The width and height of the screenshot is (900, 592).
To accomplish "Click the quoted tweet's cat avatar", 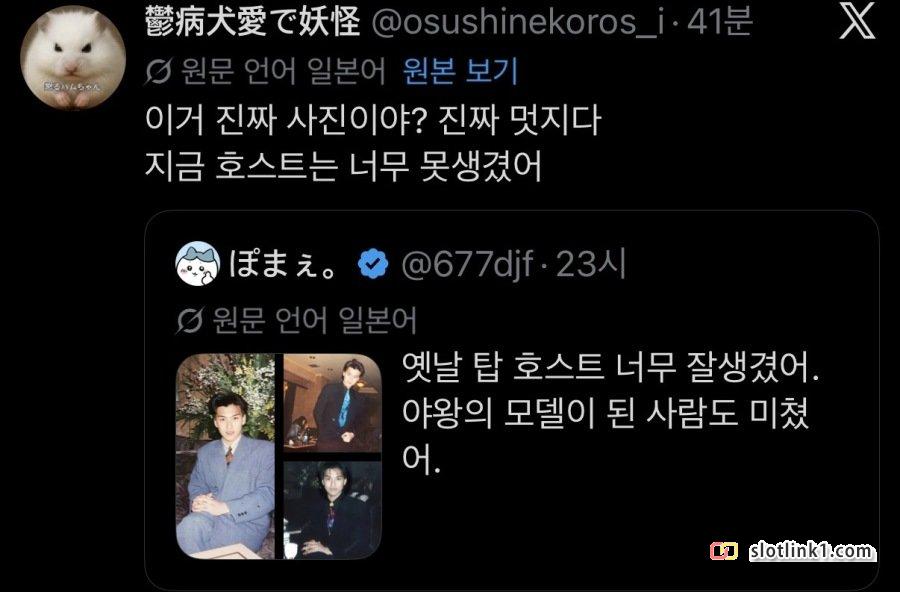I will 197,264.
